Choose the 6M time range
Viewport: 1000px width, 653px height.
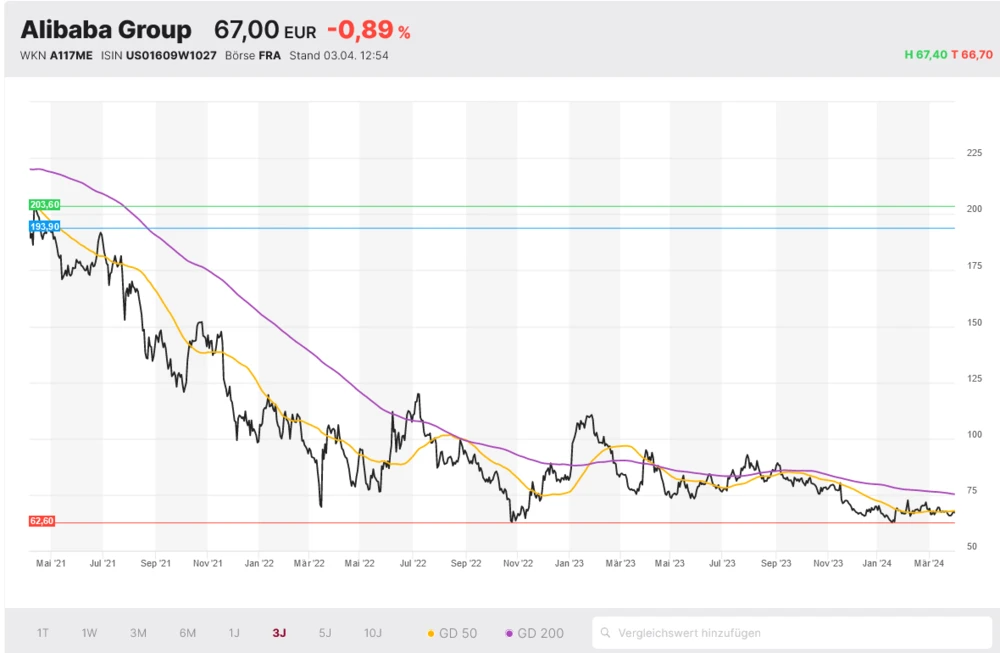coord(187,633)
